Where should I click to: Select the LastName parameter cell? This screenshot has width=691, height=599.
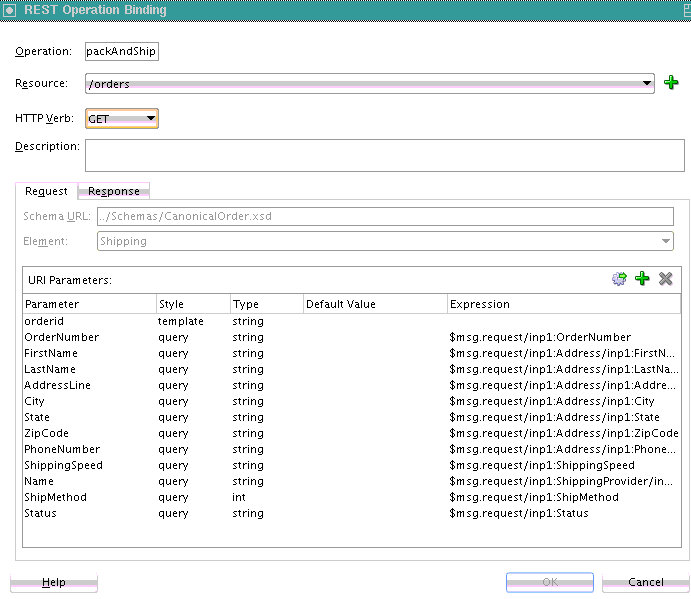(90, 369)
